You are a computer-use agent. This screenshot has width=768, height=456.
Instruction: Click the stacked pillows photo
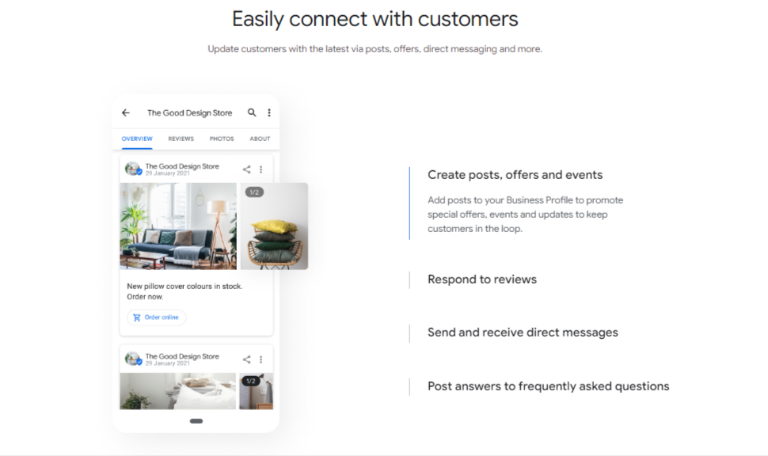coord(274,226)
